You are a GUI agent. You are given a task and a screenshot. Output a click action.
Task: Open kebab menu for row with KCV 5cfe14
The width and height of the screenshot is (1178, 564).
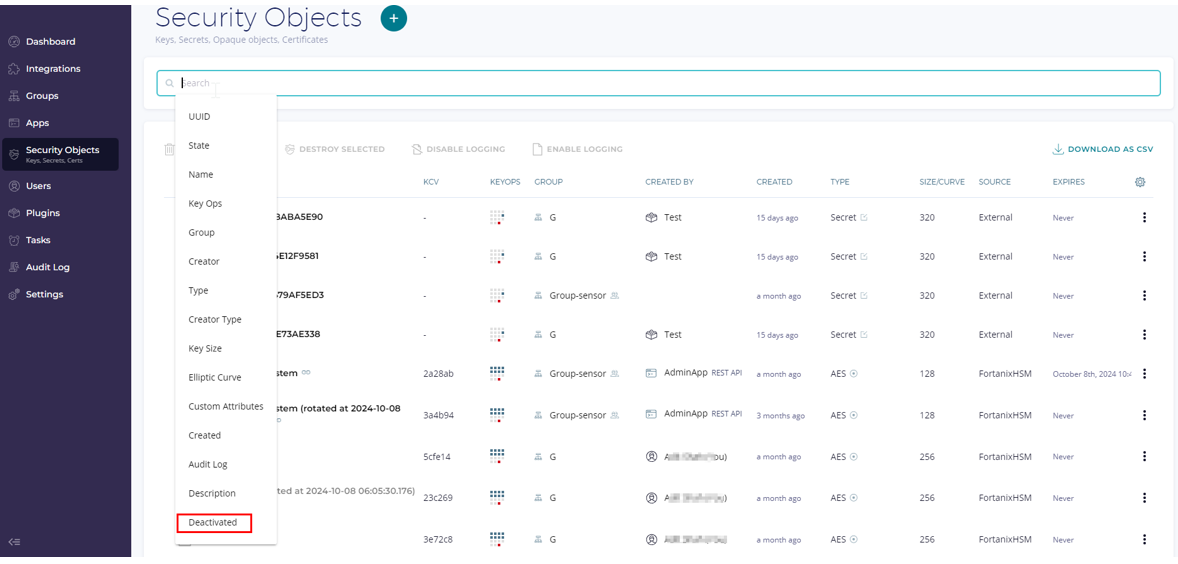pyautogui.click(x=1144, y=456)
